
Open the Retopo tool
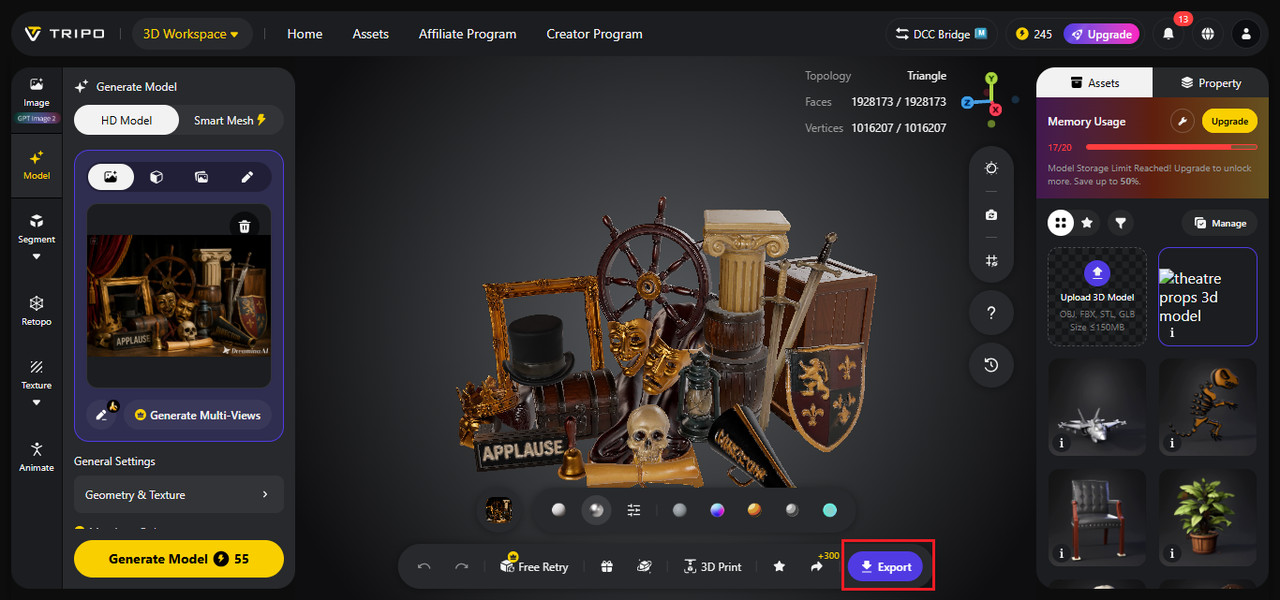[37, 310]
